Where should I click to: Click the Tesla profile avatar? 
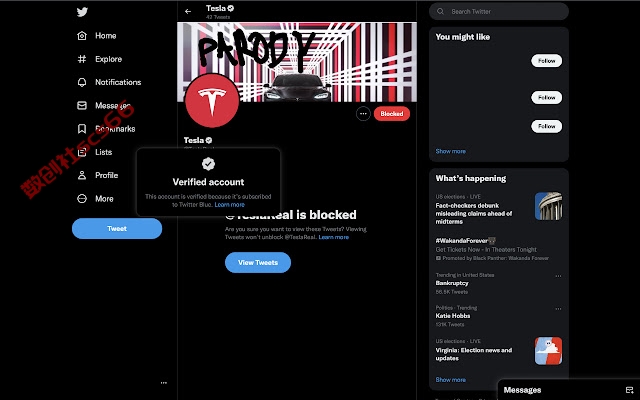[x=212, y=101]
